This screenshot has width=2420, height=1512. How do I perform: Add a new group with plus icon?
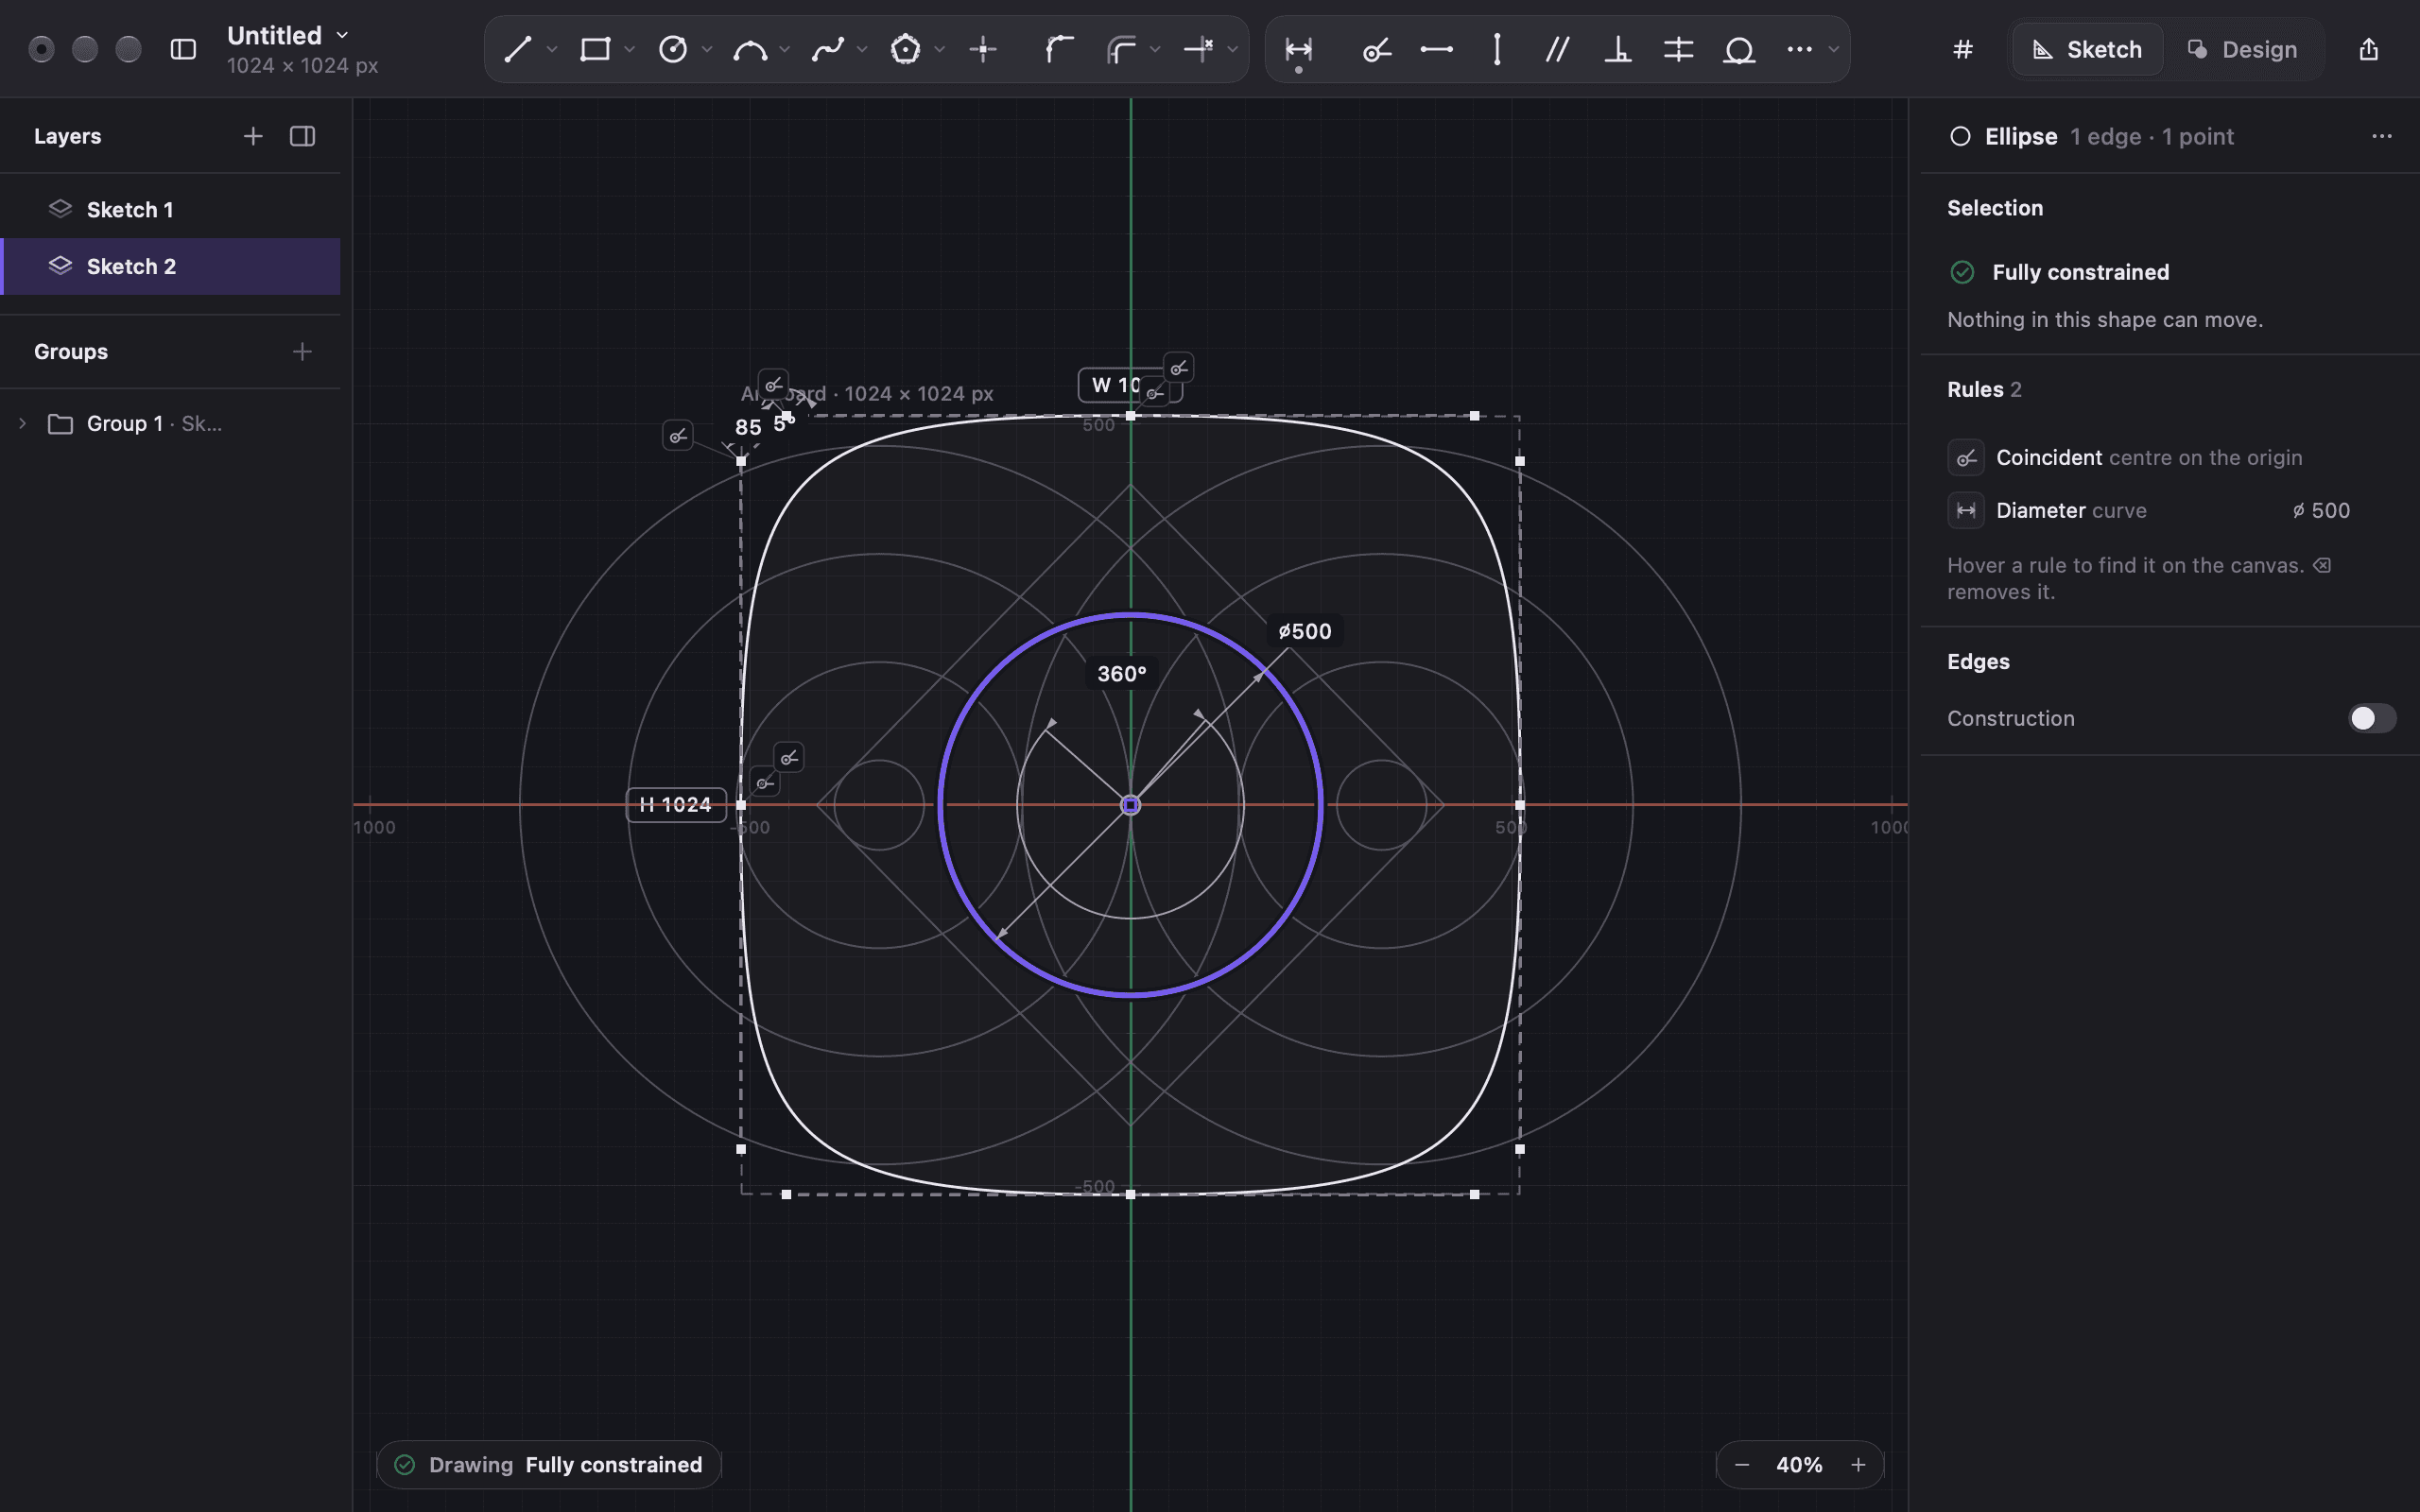(302, 352)
